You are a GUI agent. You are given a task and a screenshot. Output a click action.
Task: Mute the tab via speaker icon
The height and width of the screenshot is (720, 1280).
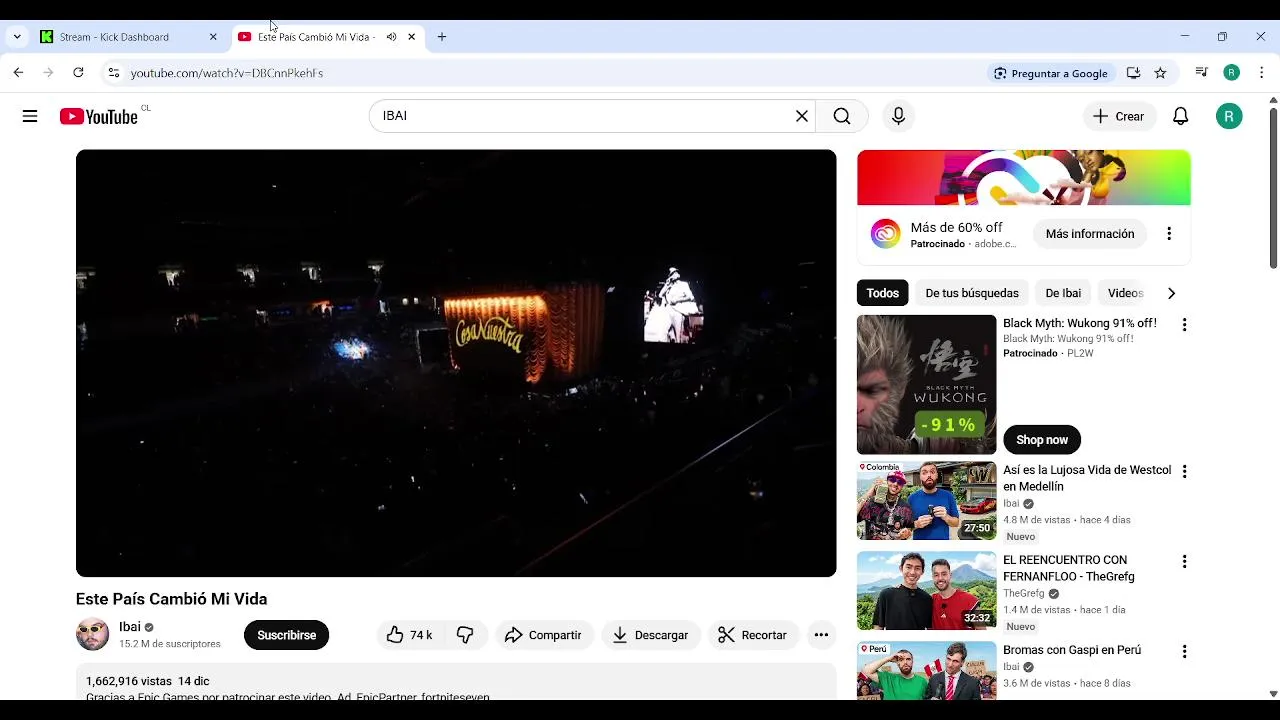pyautogui.click(x=391, y=37)
